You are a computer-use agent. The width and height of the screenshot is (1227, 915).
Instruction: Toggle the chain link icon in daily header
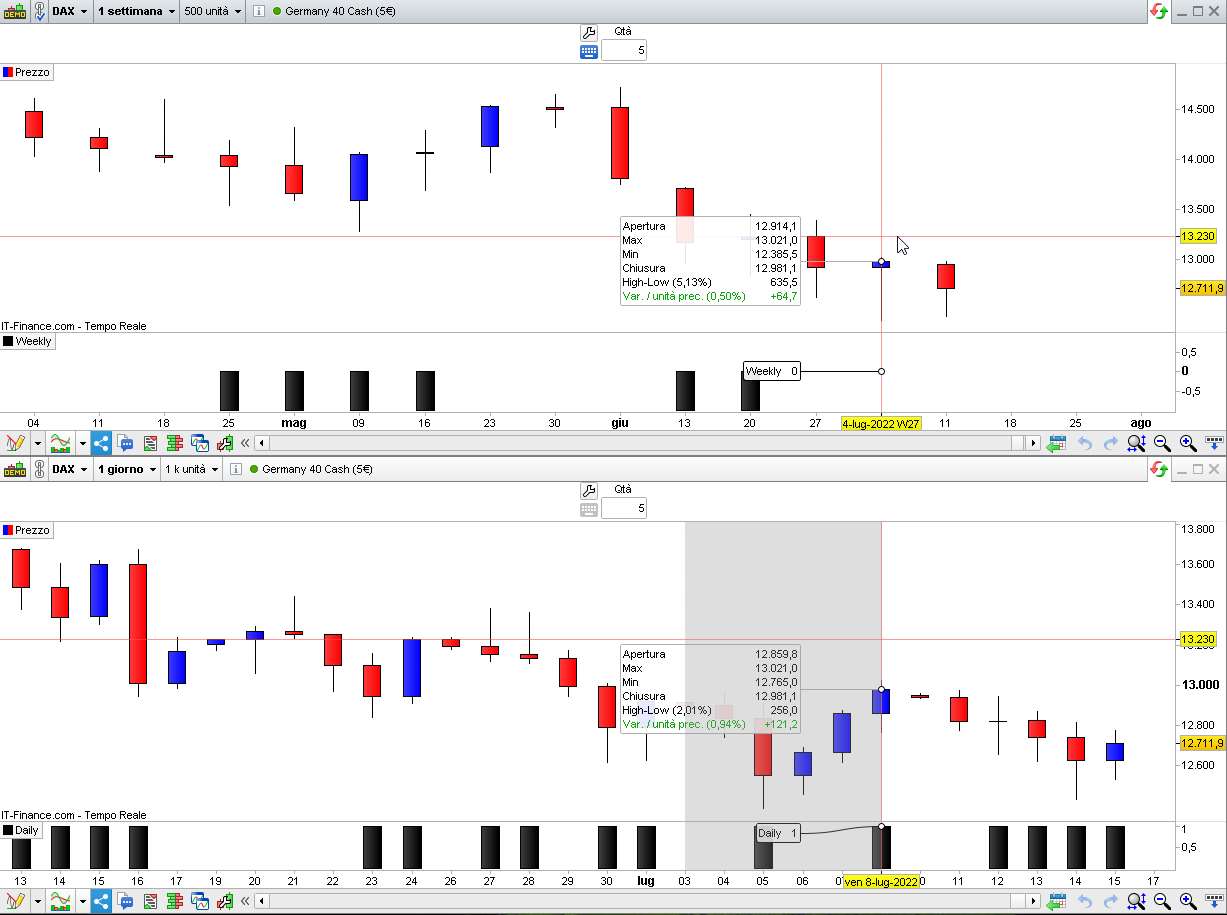coord(38,469)
